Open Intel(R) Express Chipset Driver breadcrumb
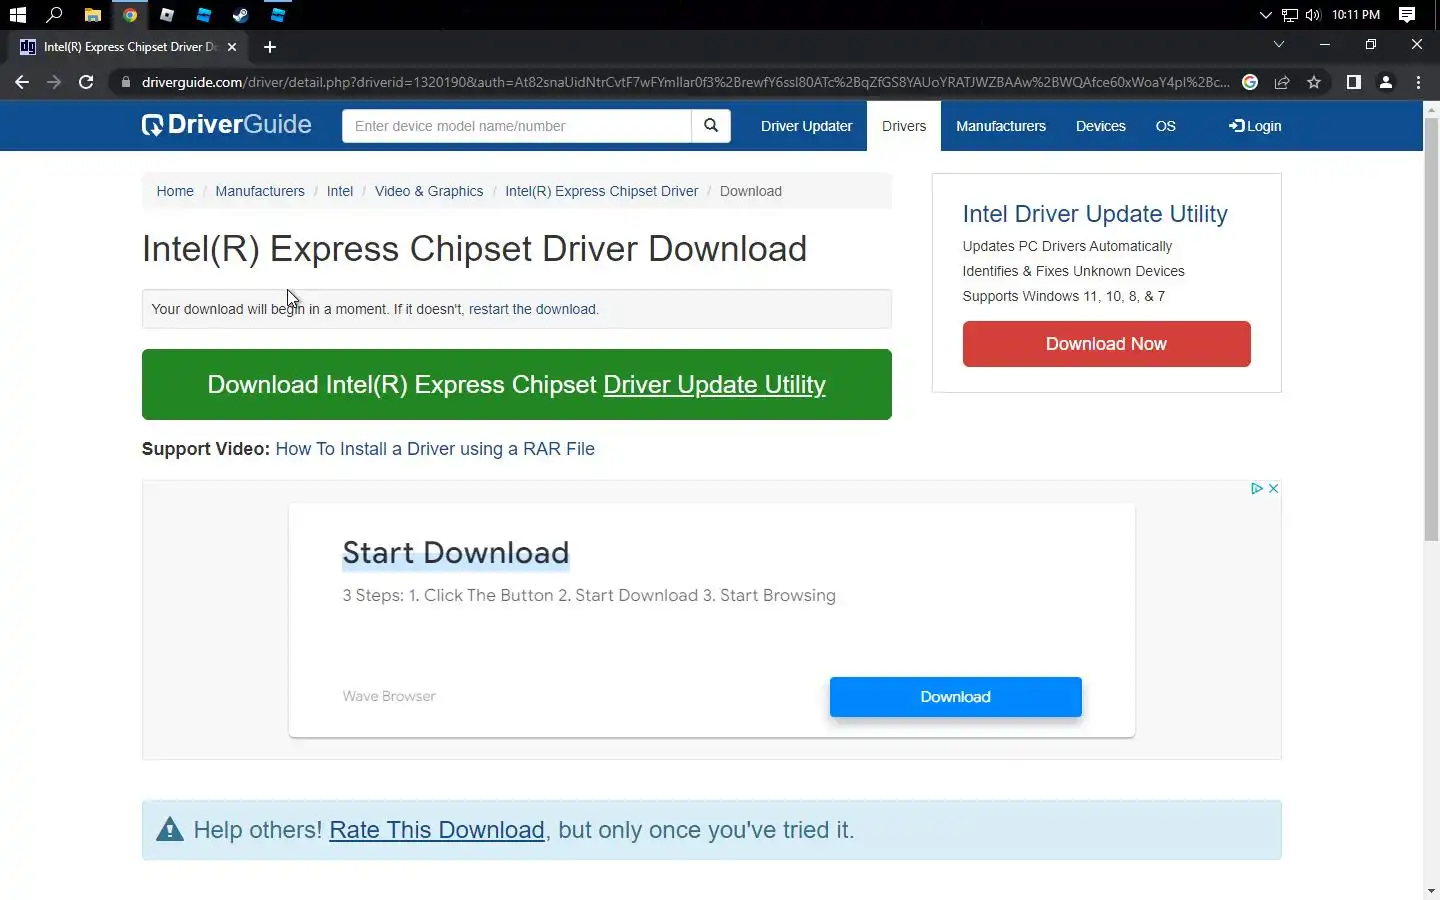 [602, 191]
